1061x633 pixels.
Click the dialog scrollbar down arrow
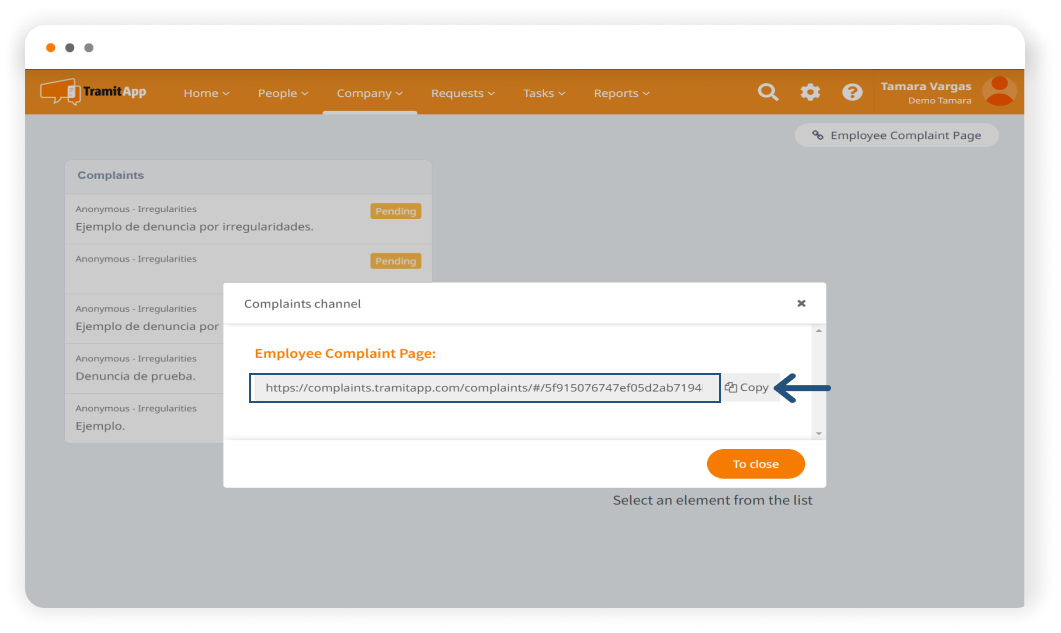coord(819,433)
